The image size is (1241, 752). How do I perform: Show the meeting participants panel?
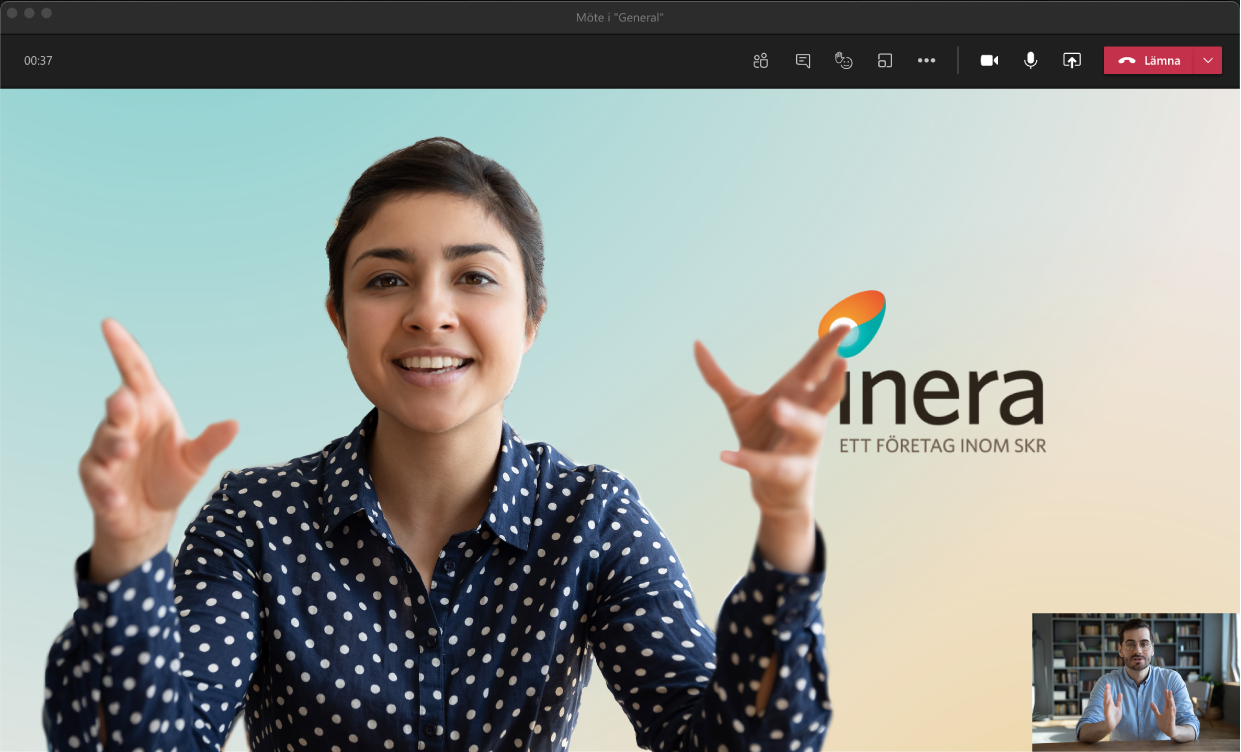click(x=760, y=60)
